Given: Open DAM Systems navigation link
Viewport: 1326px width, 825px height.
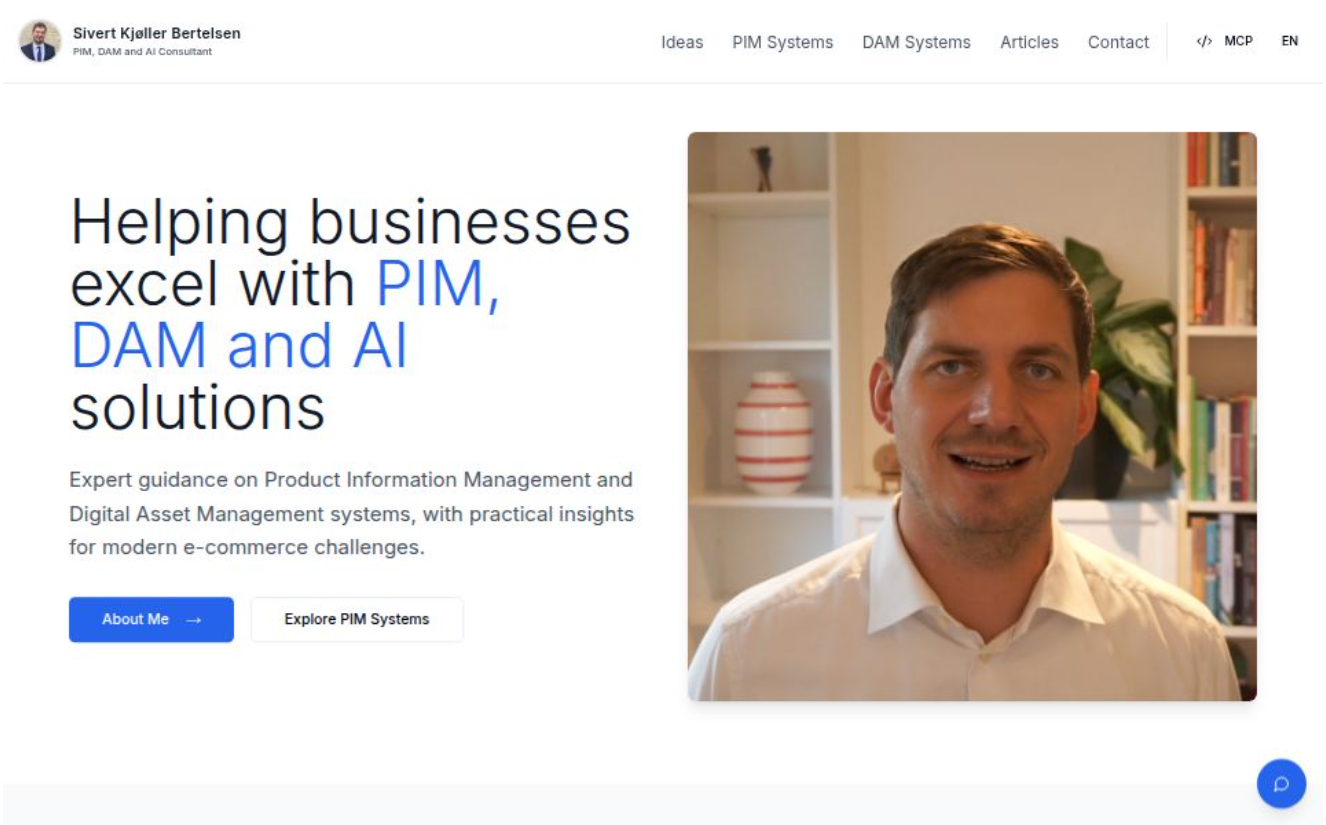Looking at the screenshot, I should pyautogui.click(x=916, y=42).
